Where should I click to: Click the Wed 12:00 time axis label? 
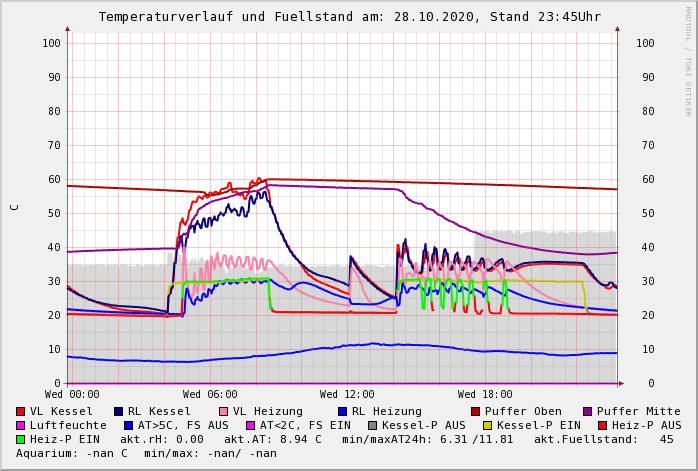347,395
